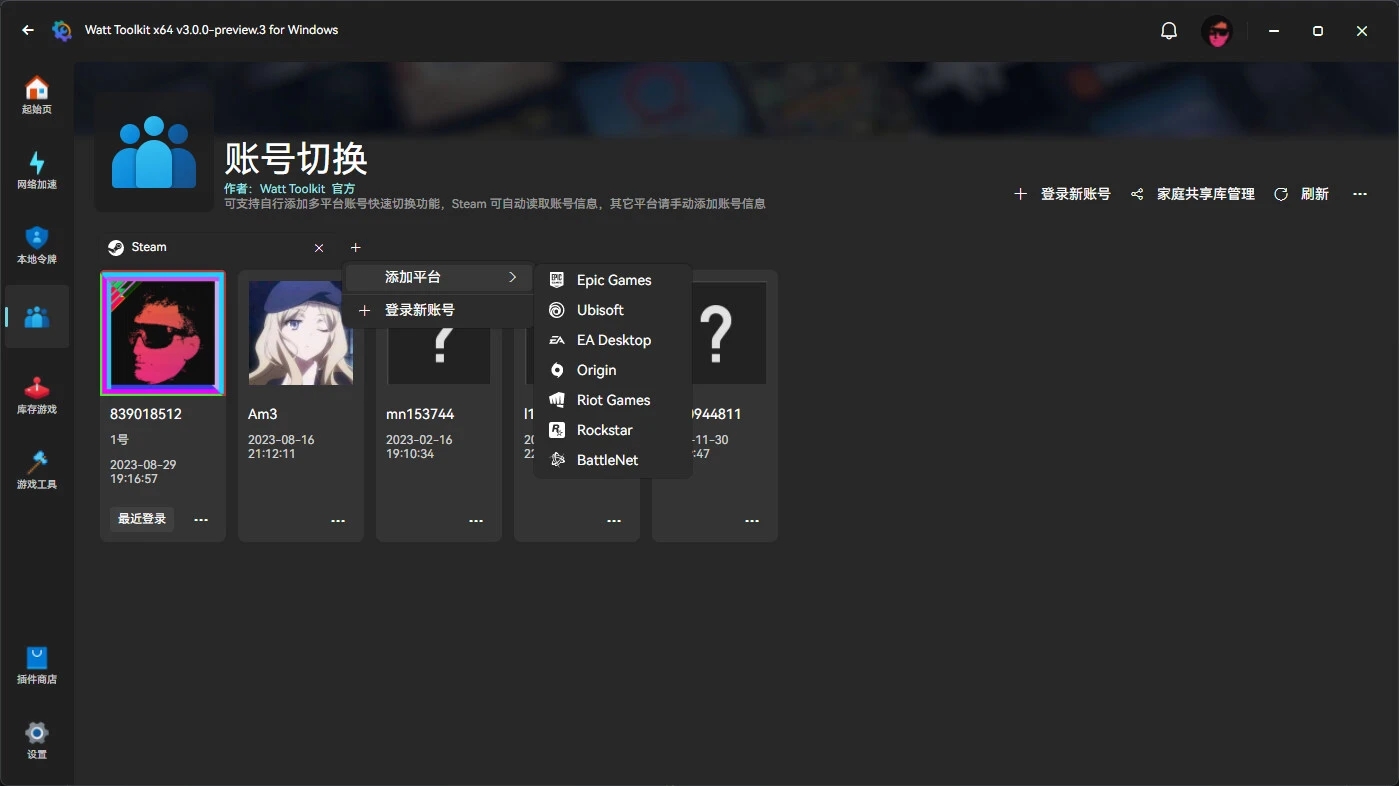The width and height of the screenshot is (1399, 786).
Task: Return to 起始页 via the home icon
Action: pyautogui.click(x=36, y=95)
